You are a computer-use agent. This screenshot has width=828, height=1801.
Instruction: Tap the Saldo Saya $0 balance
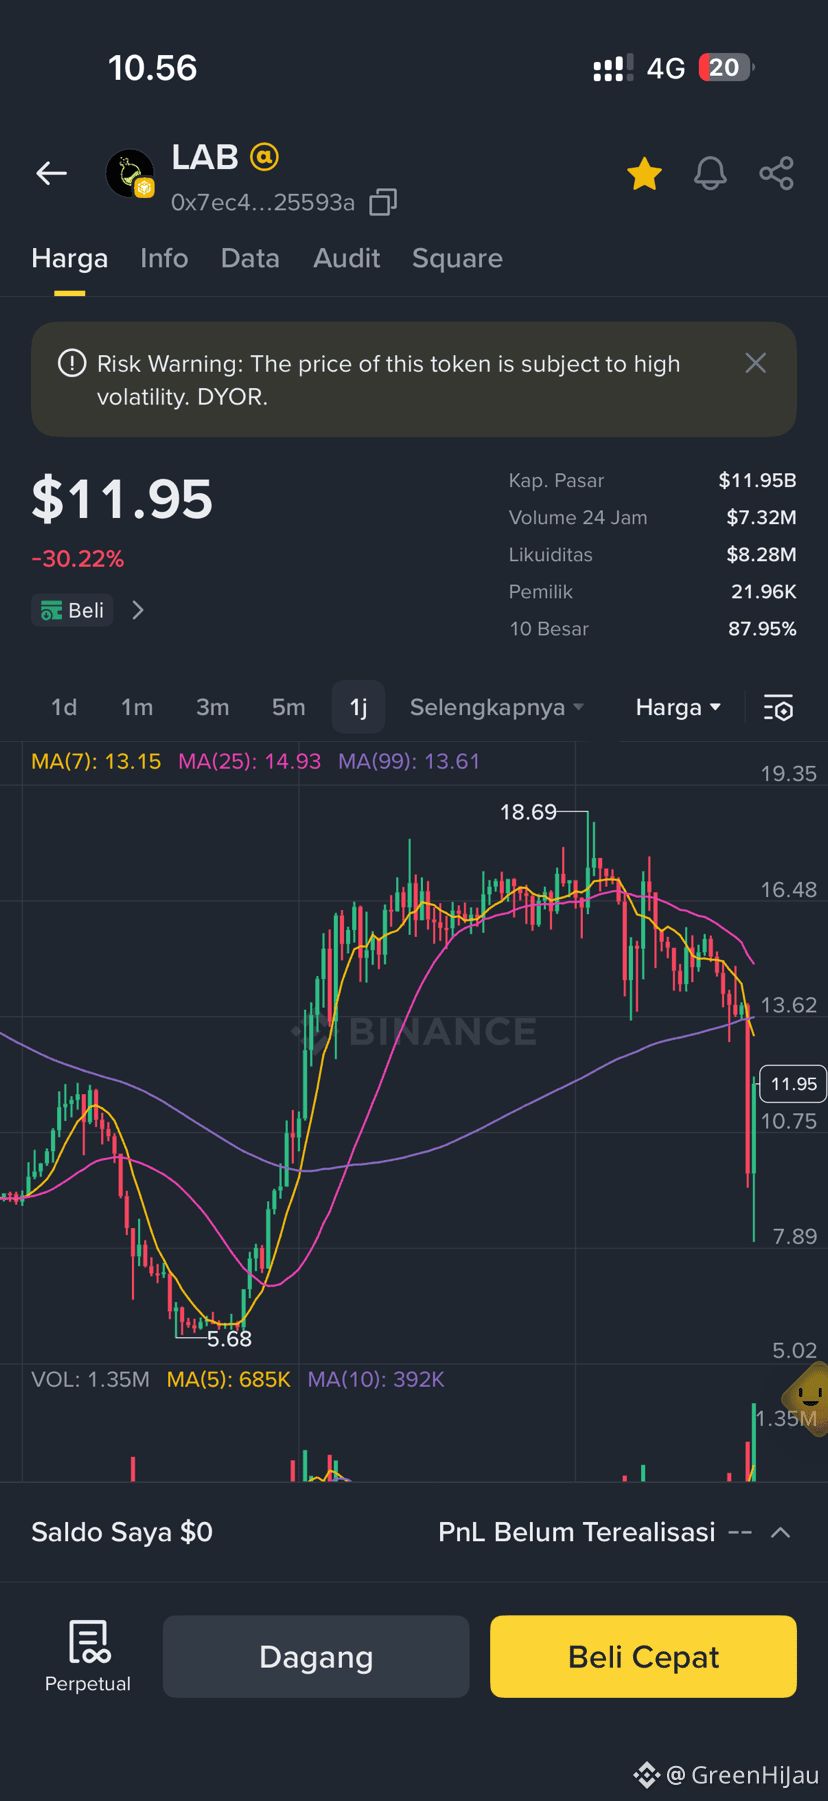point(122,1532)
